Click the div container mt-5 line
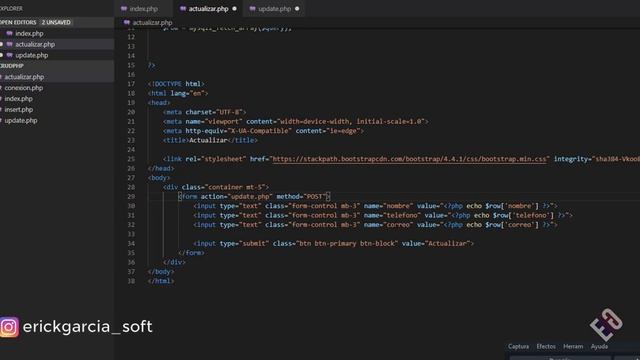The height and width of the screenshot is (360, 640). pos(216,187)
